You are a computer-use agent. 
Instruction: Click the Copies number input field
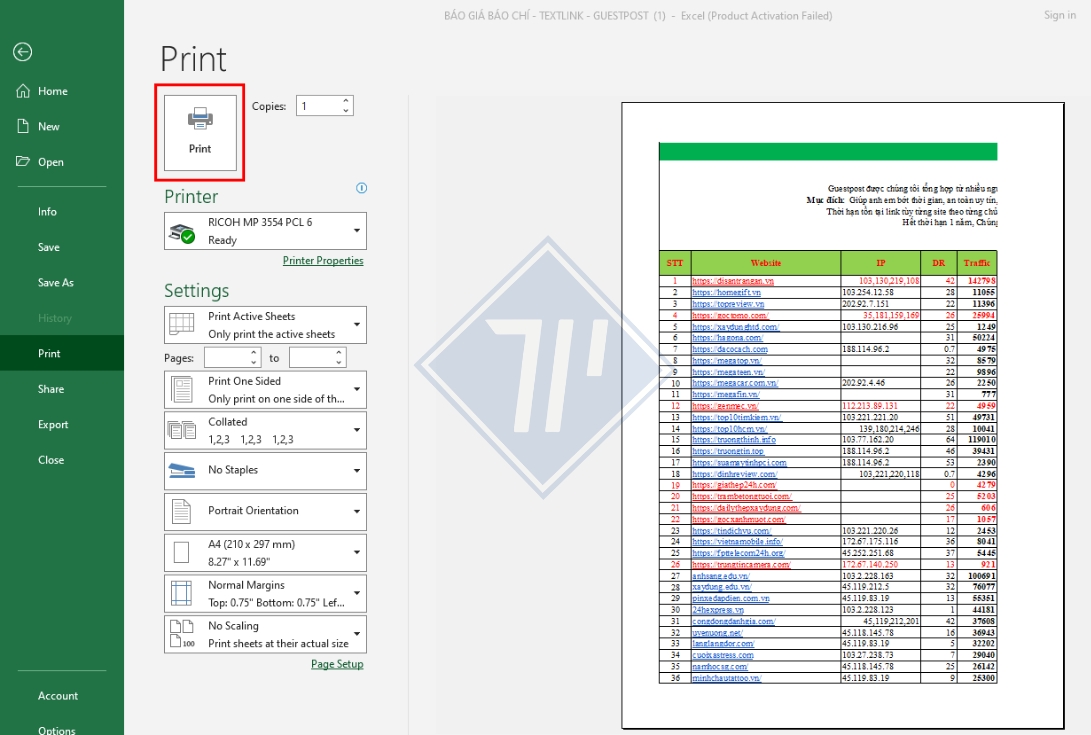[319, 106]
